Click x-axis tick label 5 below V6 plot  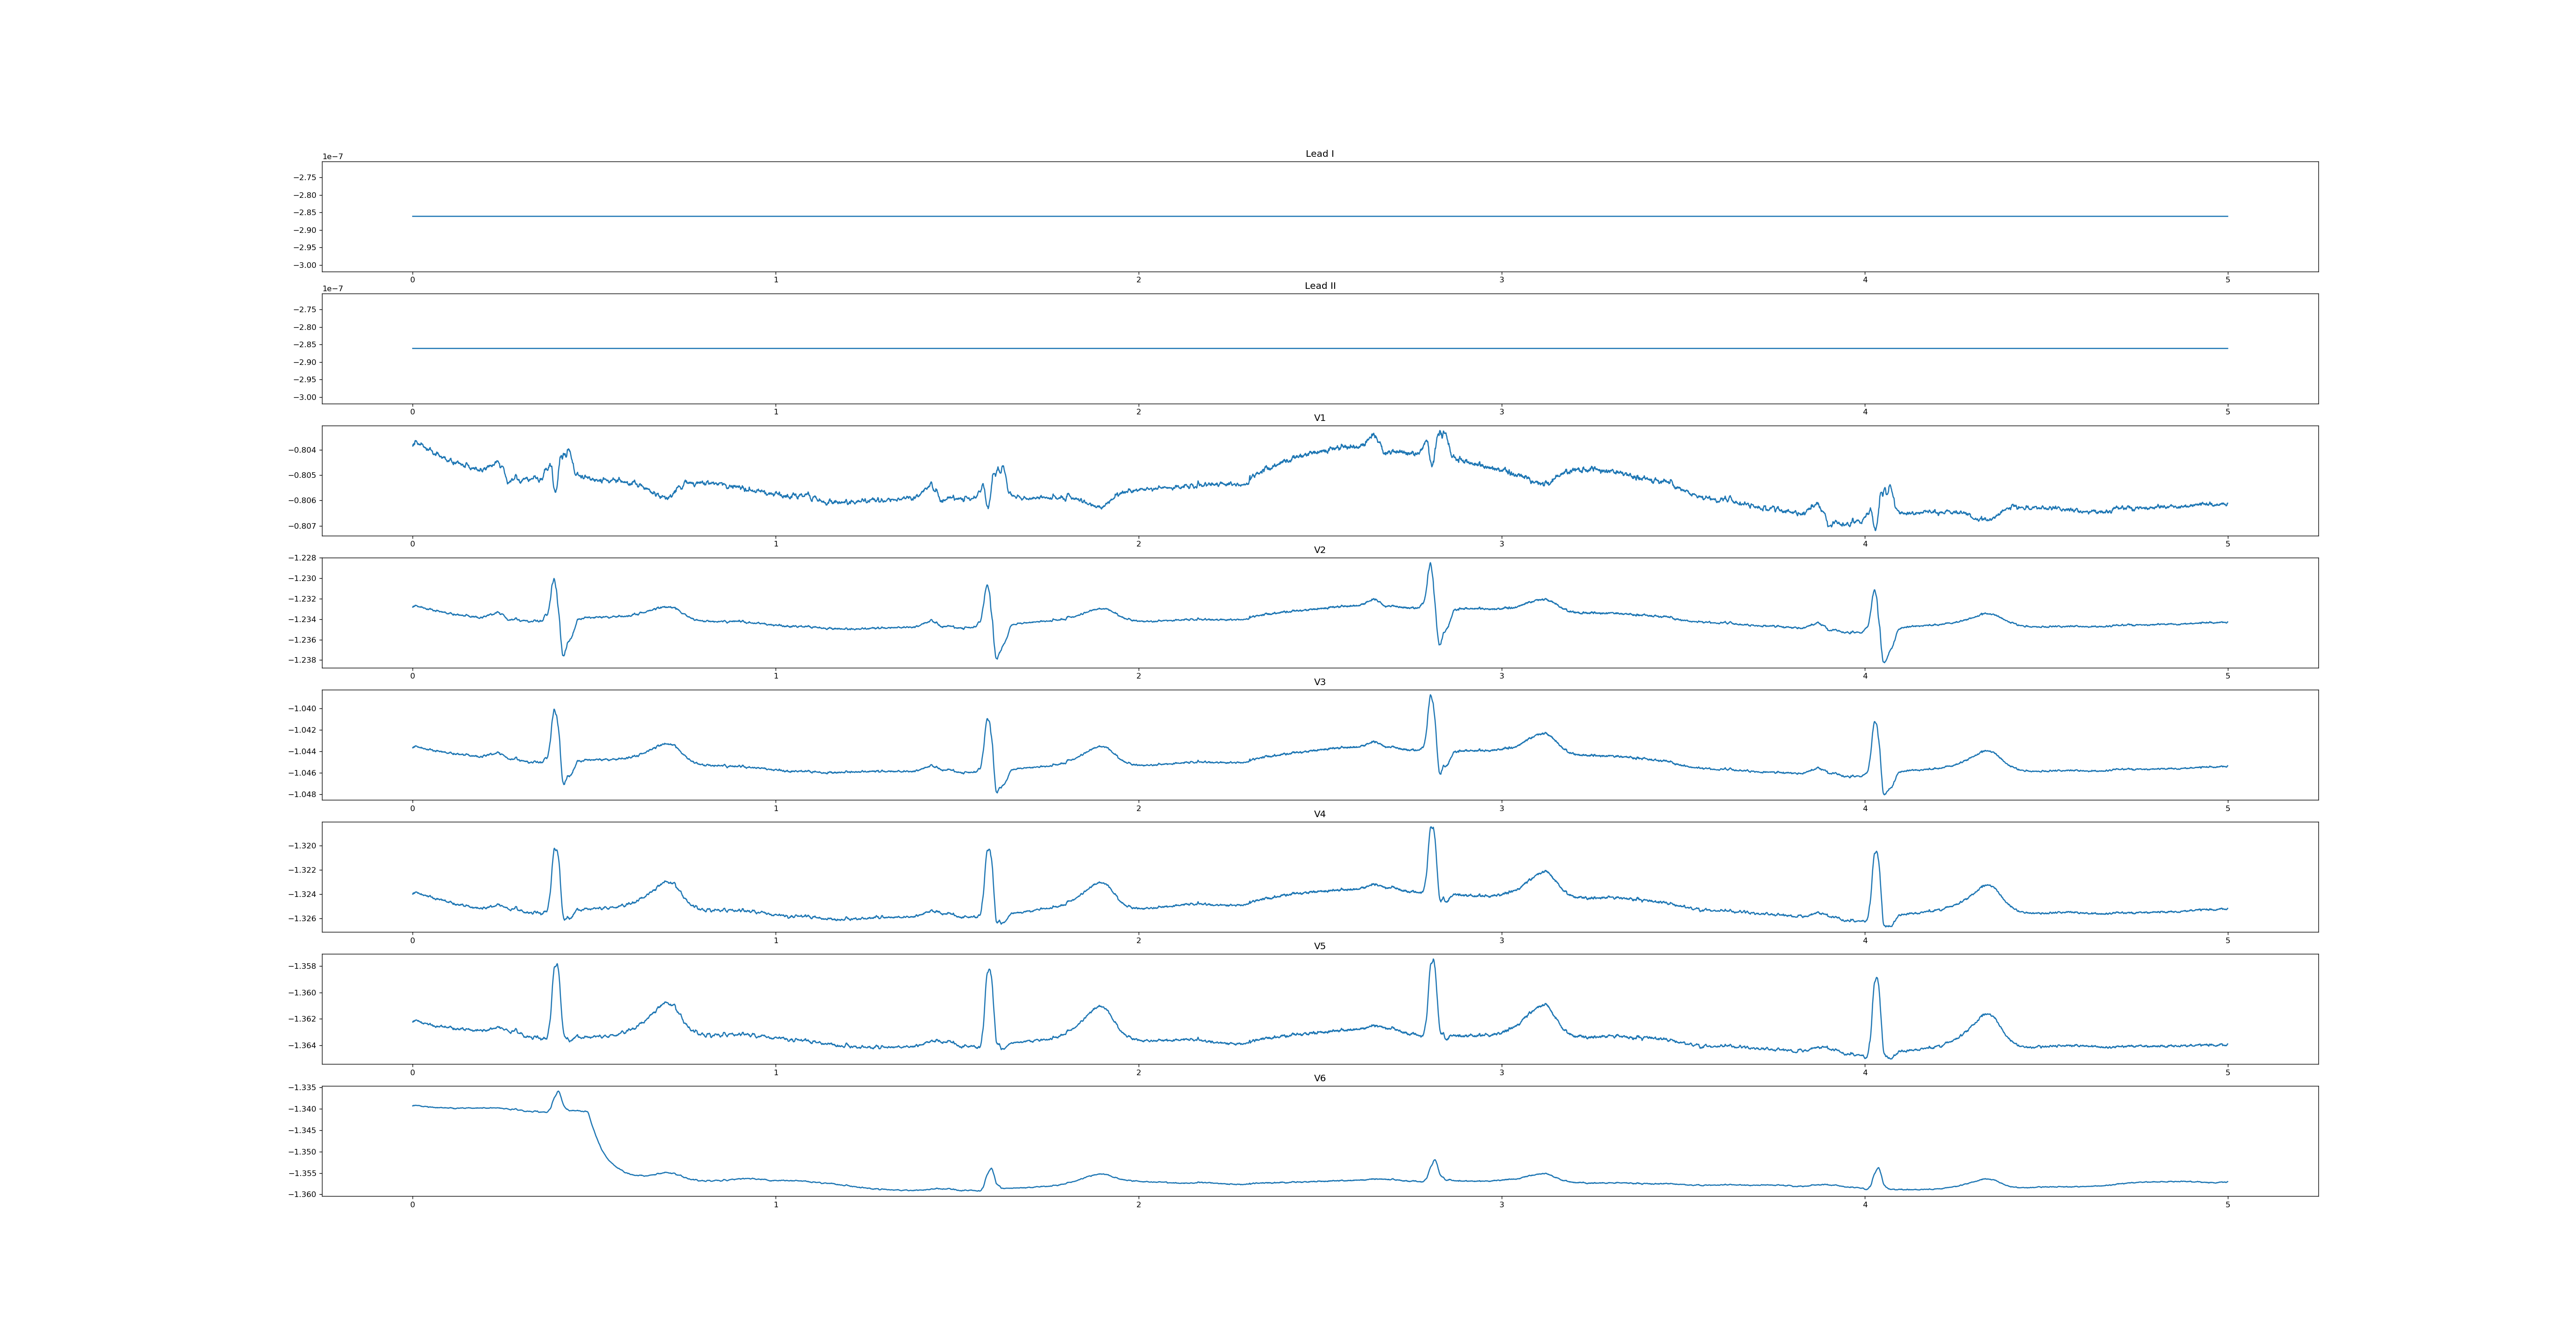coord(2227,1204)
